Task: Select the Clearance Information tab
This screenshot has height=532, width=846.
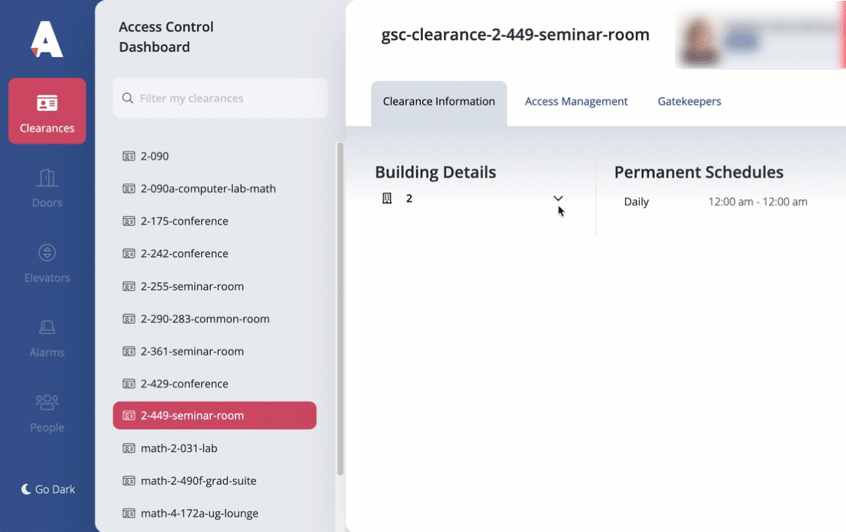Action: click(x=439, y=103)
